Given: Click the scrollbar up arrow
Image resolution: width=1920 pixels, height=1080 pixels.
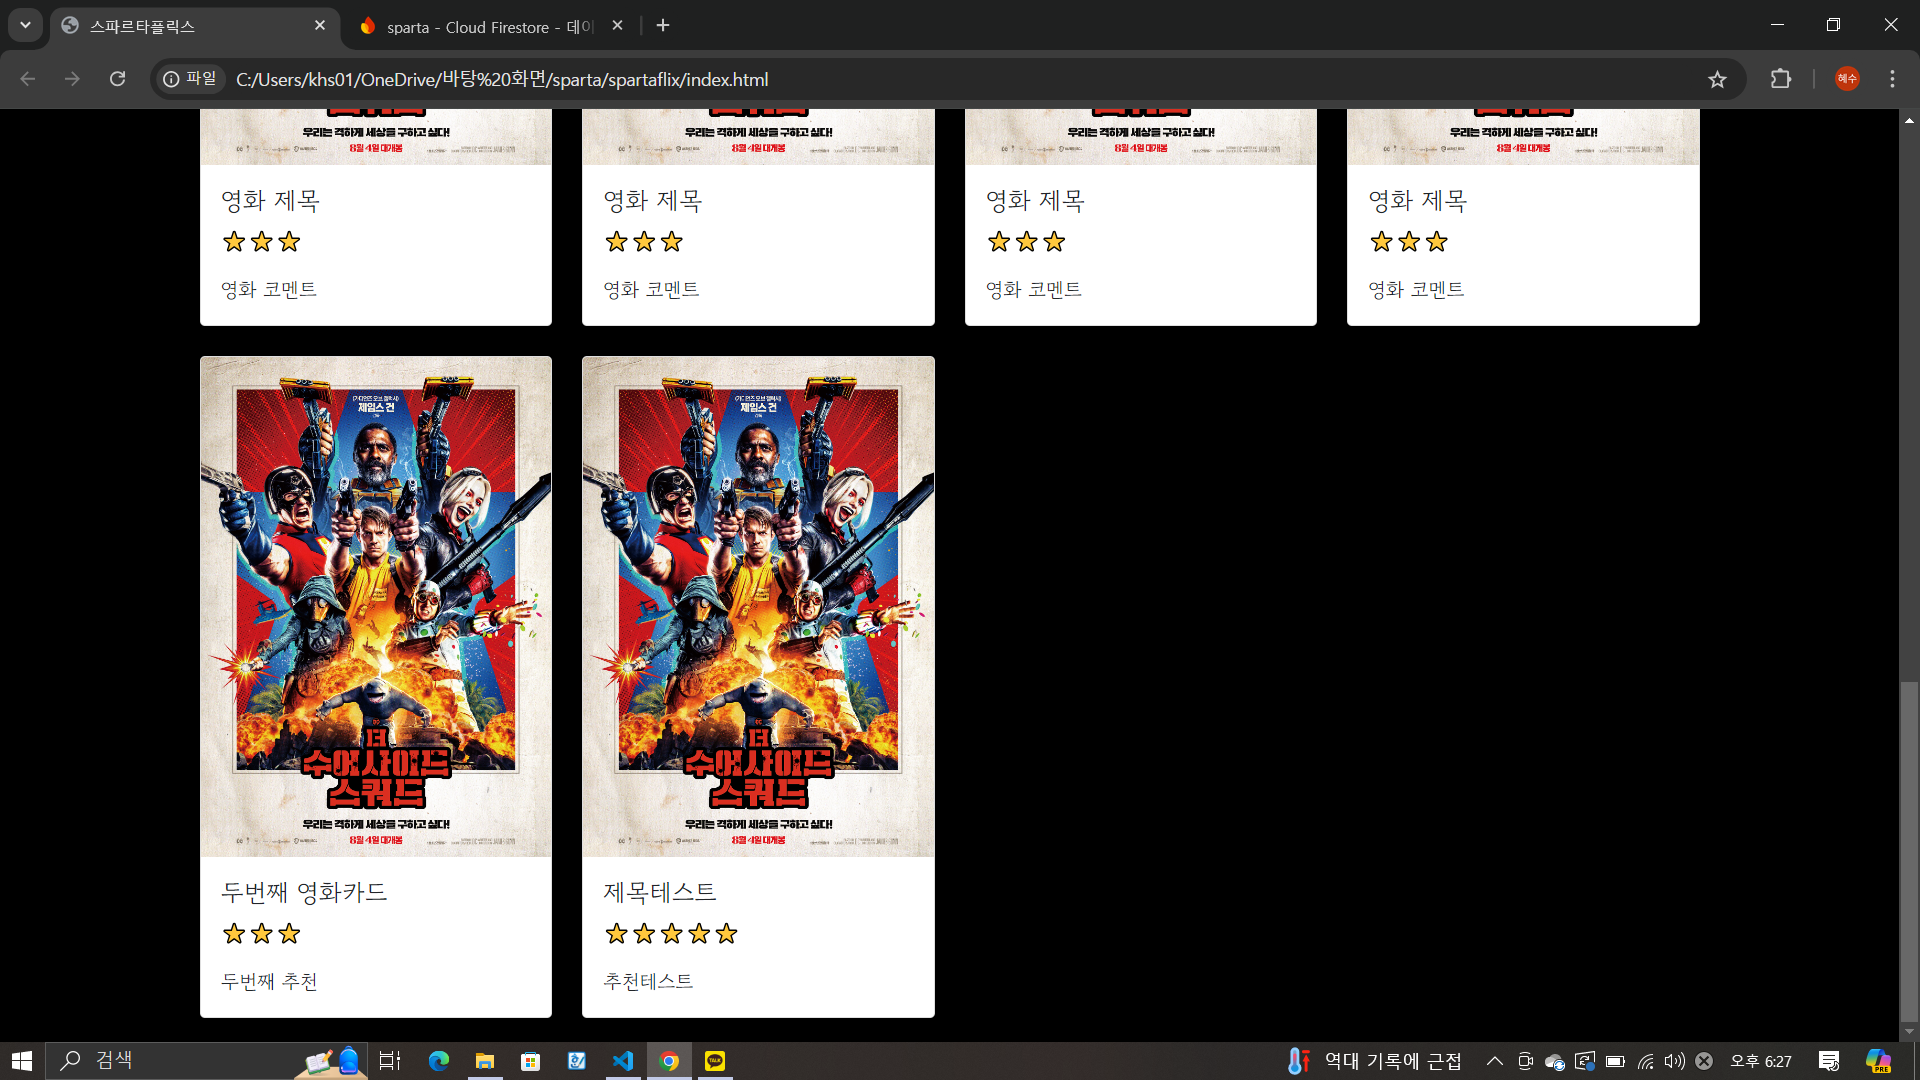Looking at the screenshot, I should [x=1909, y=120].
